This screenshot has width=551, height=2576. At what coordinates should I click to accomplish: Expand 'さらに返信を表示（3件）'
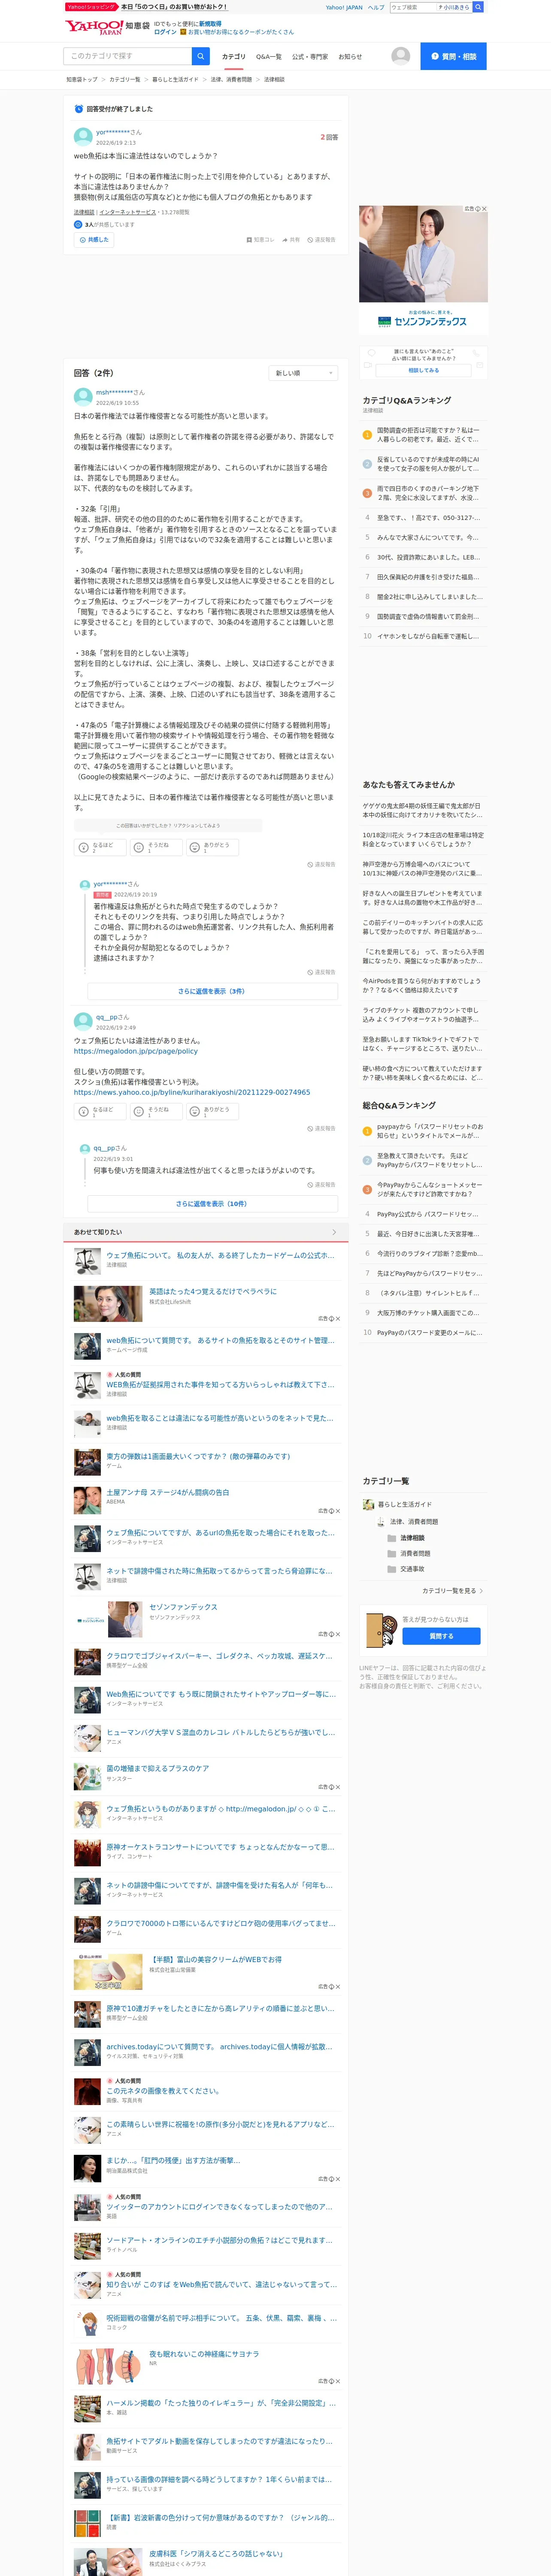pyautogui.click(x=212, y=991)
